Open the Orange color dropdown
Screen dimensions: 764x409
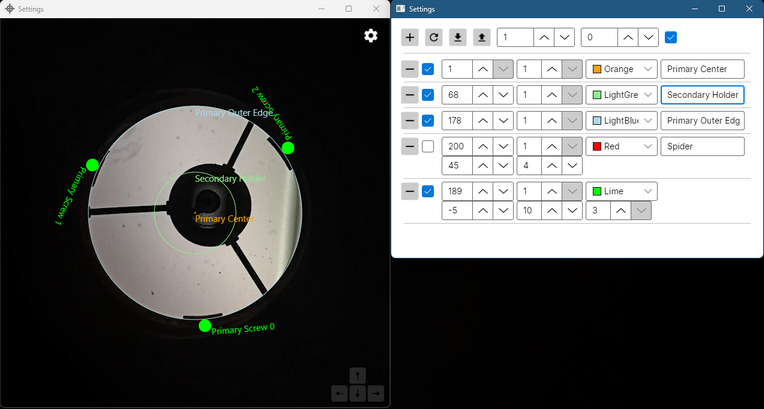(x=621, y=69)
